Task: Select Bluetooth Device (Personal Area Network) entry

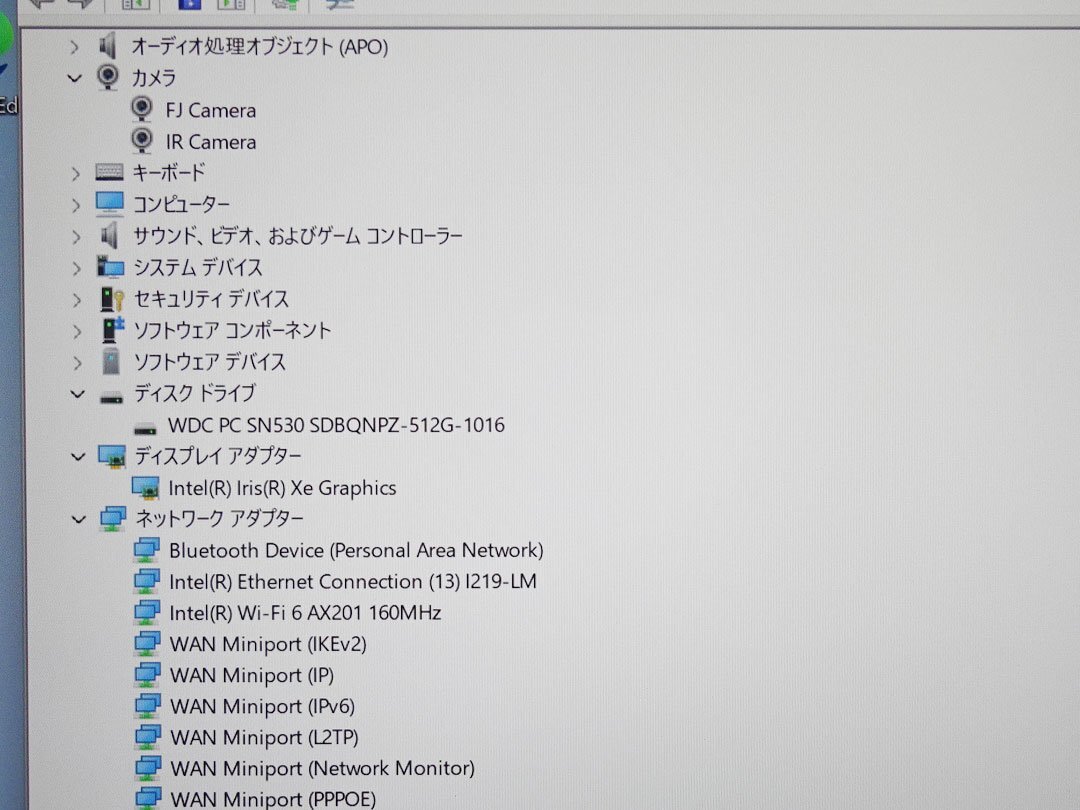Action: [356, 550]
